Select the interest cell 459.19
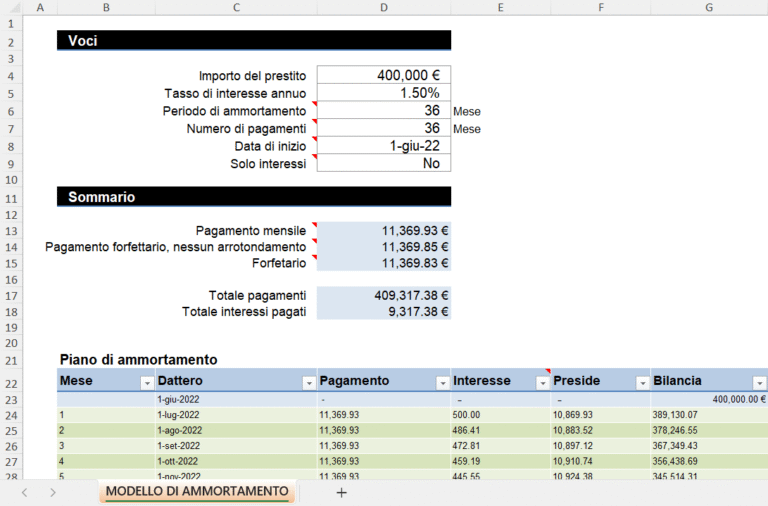The height and width of the screenshot is (506, 768). 501,461
